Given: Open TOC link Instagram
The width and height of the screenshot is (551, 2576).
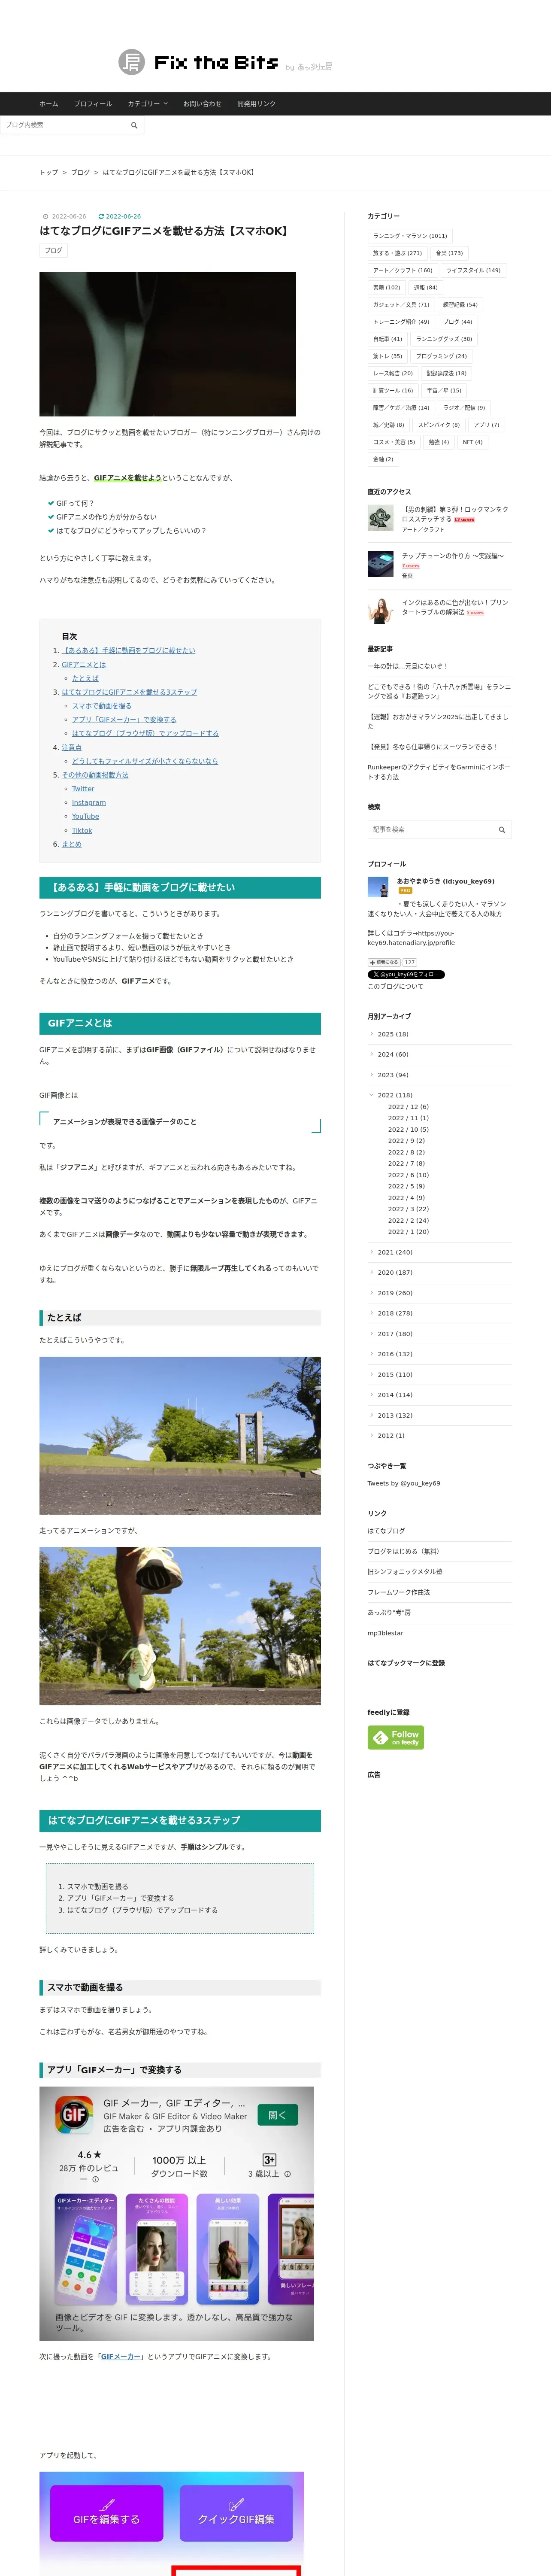Looking at the screenshot, I should point(89,802).
